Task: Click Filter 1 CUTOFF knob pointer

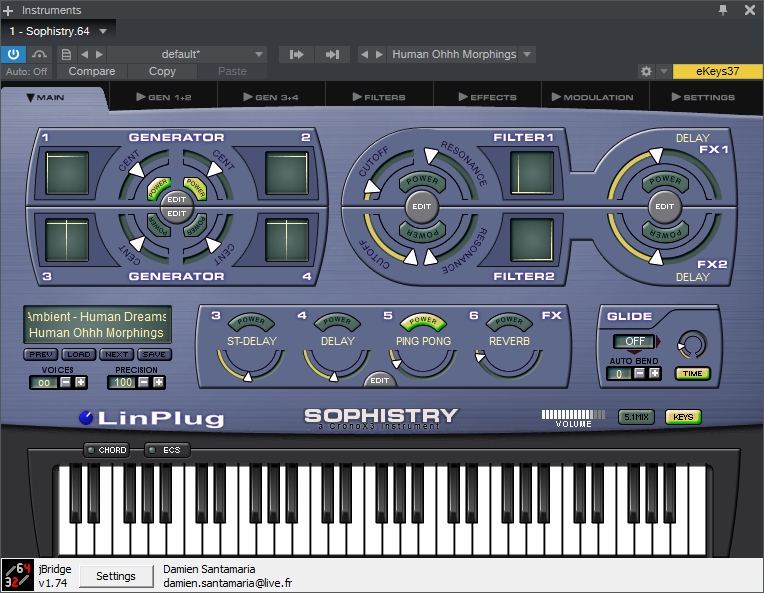Action: [372, 187]
